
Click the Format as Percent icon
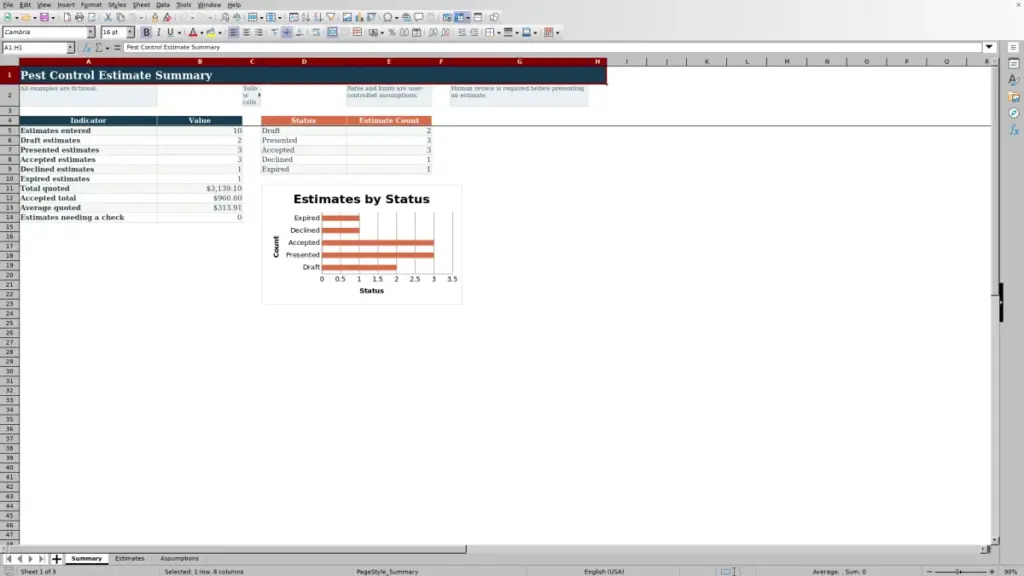392,32
